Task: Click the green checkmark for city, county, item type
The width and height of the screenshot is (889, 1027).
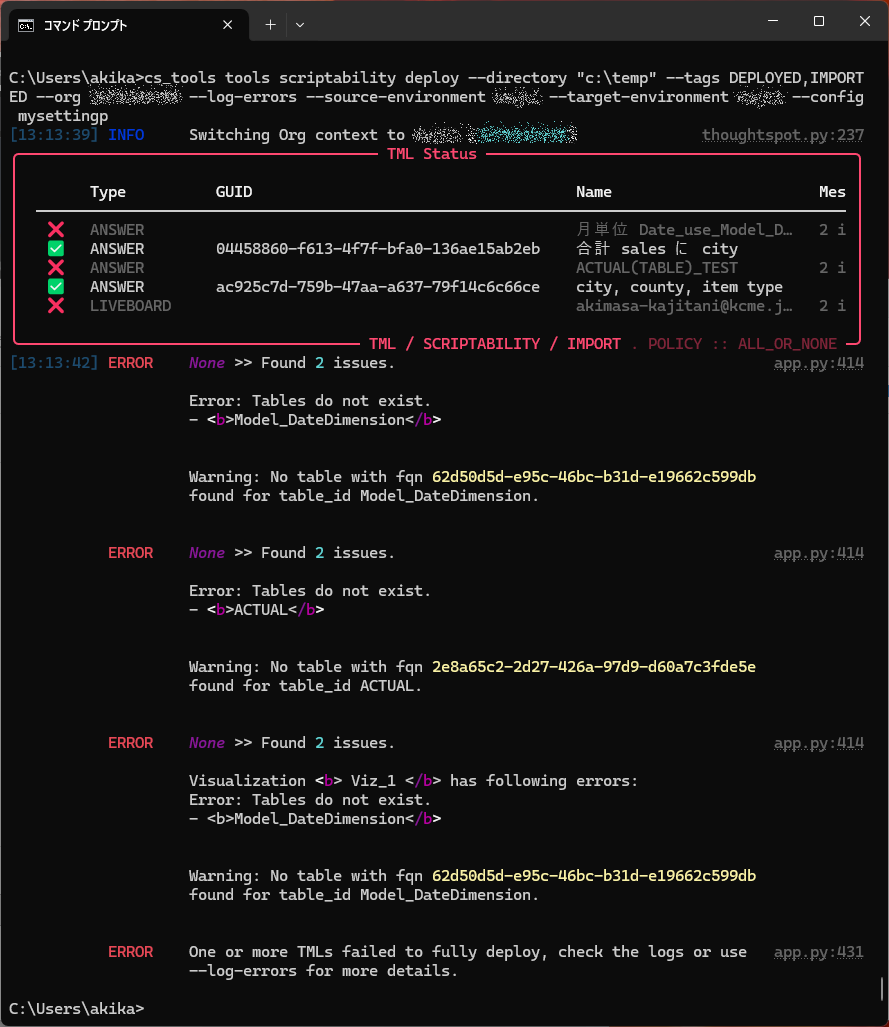Action: tap(56, 287)
